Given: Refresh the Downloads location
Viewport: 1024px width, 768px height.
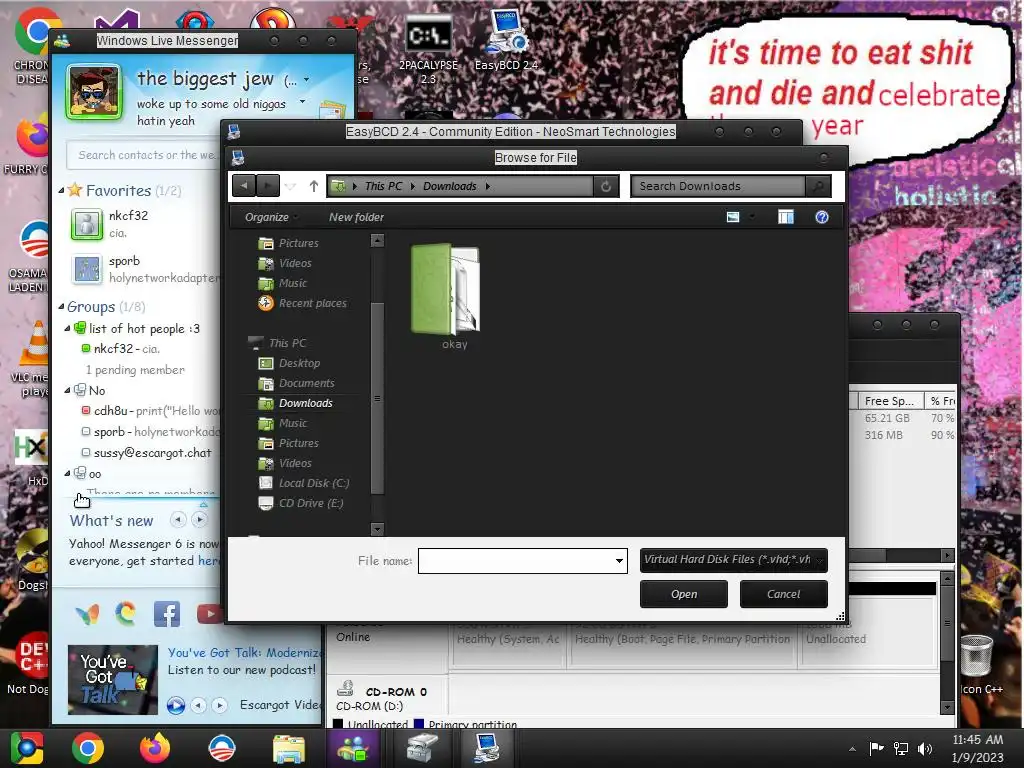Looking at the screenshot, I should coord(605,186).
